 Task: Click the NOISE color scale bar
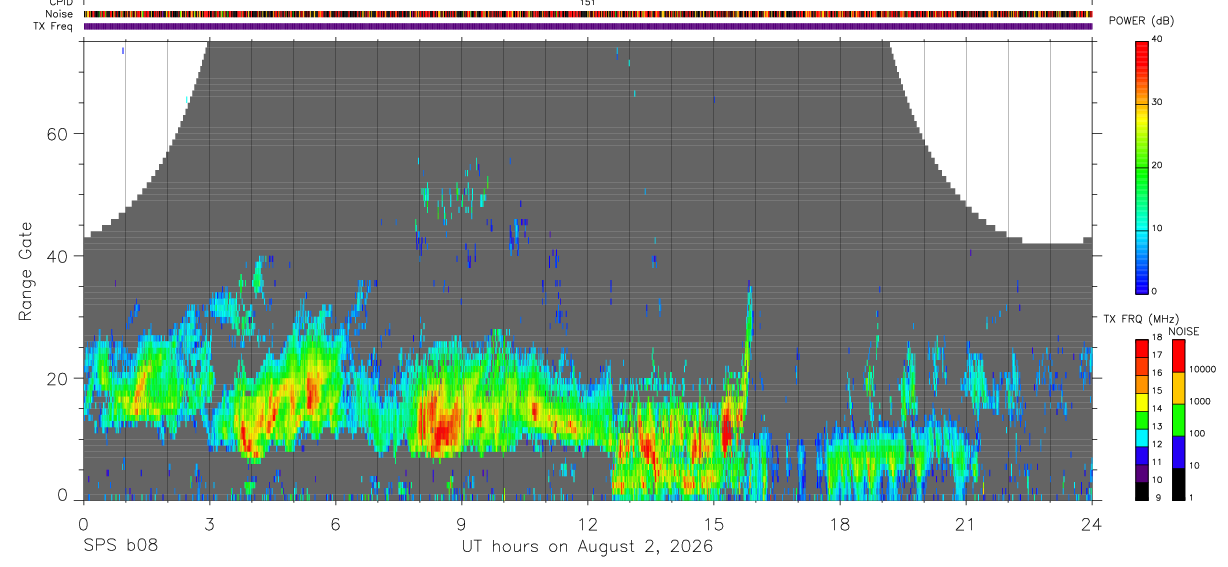point(1179,420)
